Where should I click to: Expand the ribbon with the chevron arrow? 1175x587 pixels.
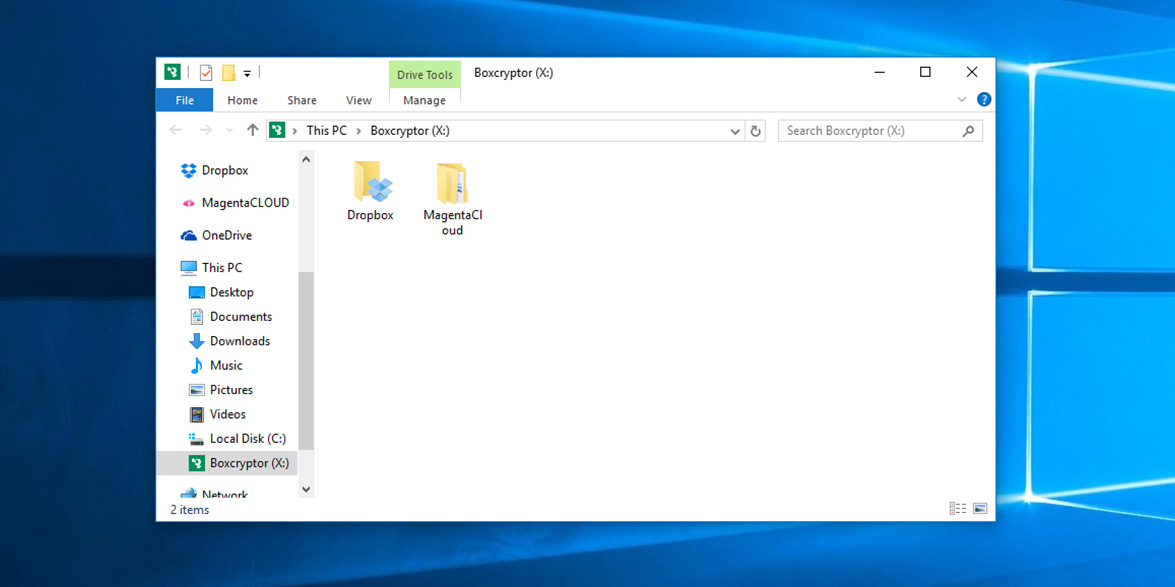[962, 100]
